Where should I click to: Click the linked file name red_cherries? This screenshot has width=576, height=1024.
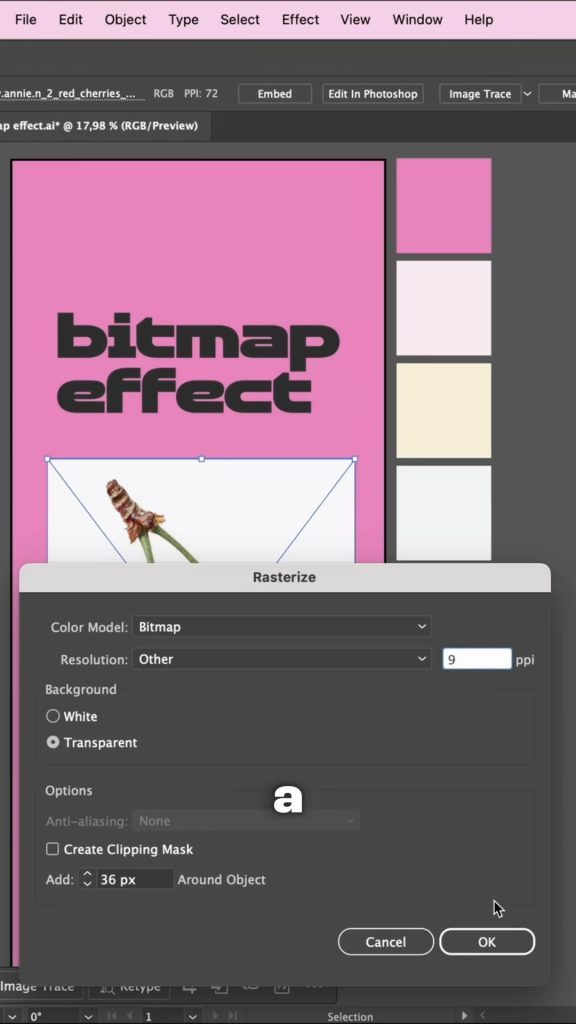point(72,93)
